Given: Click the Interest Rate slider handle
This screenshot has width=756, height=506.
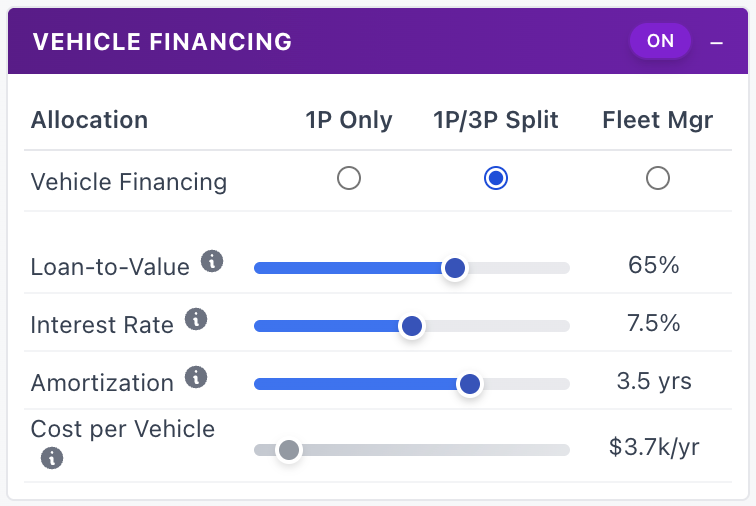Looking at the screenshot, I should click(411, 326).
